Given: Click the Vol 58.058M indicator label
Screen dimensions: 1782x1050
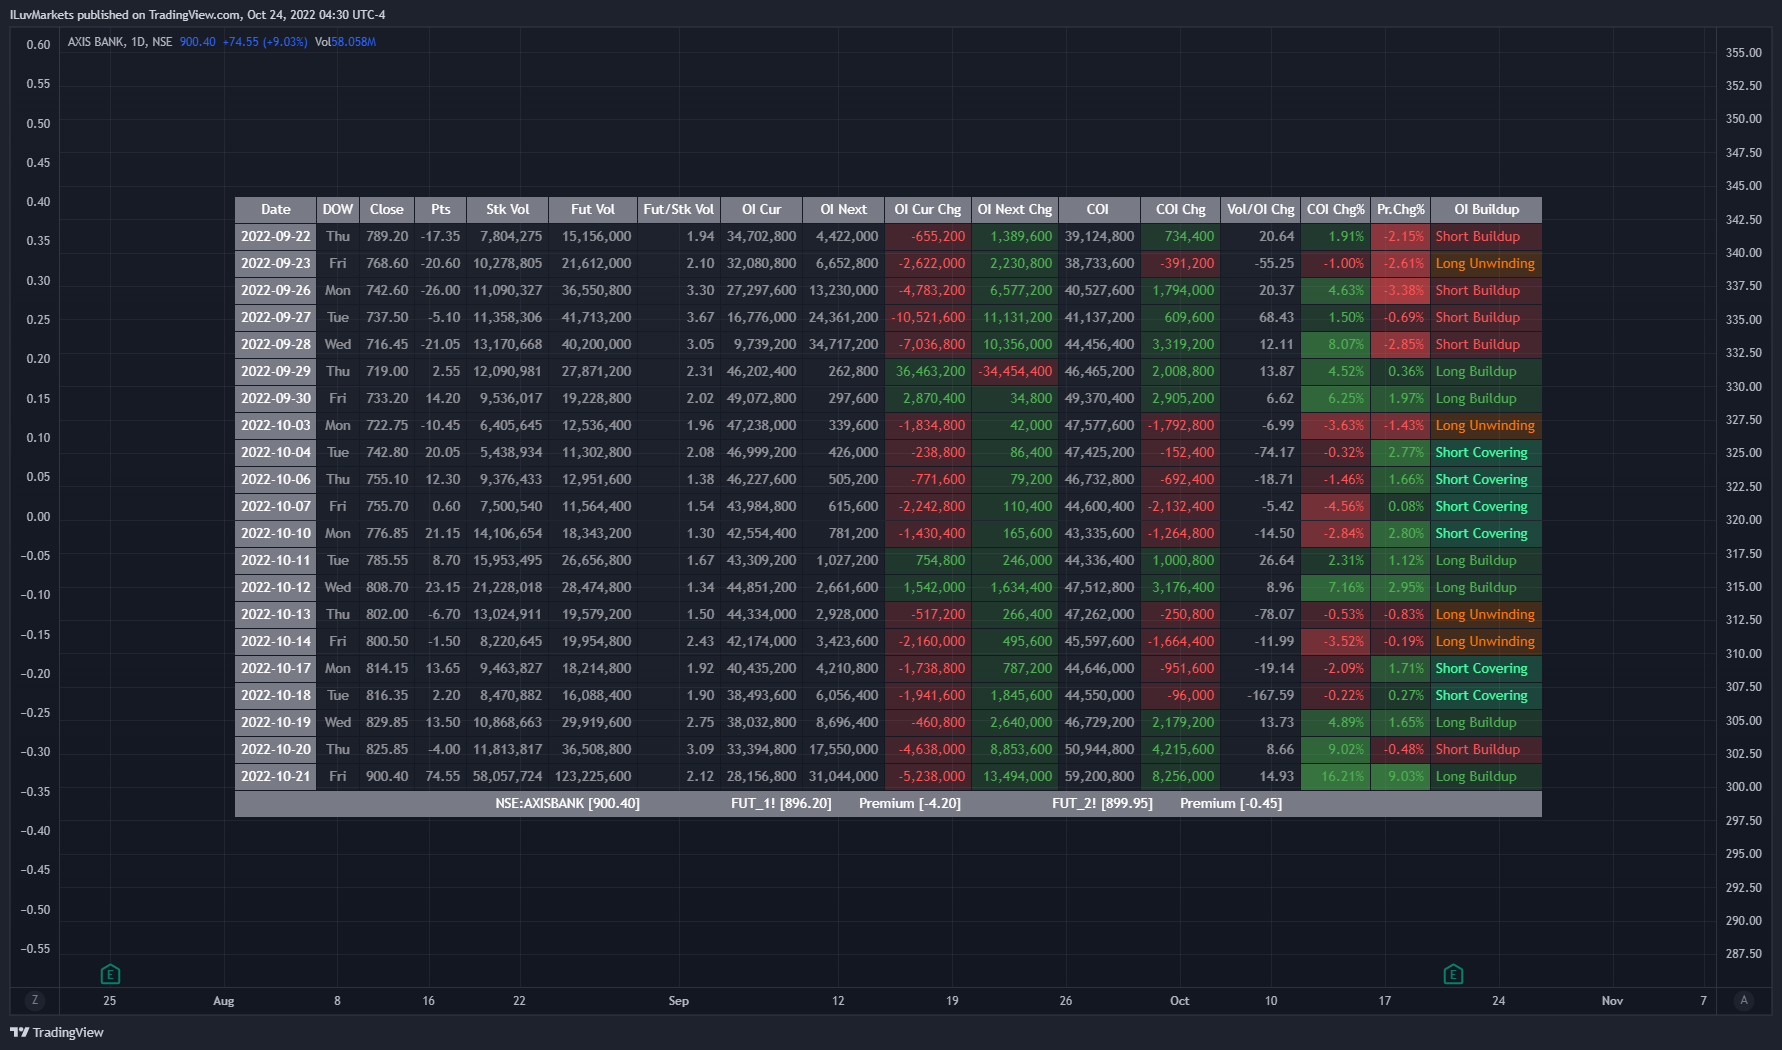Looking at the screenshot, I should click(345, 42).
